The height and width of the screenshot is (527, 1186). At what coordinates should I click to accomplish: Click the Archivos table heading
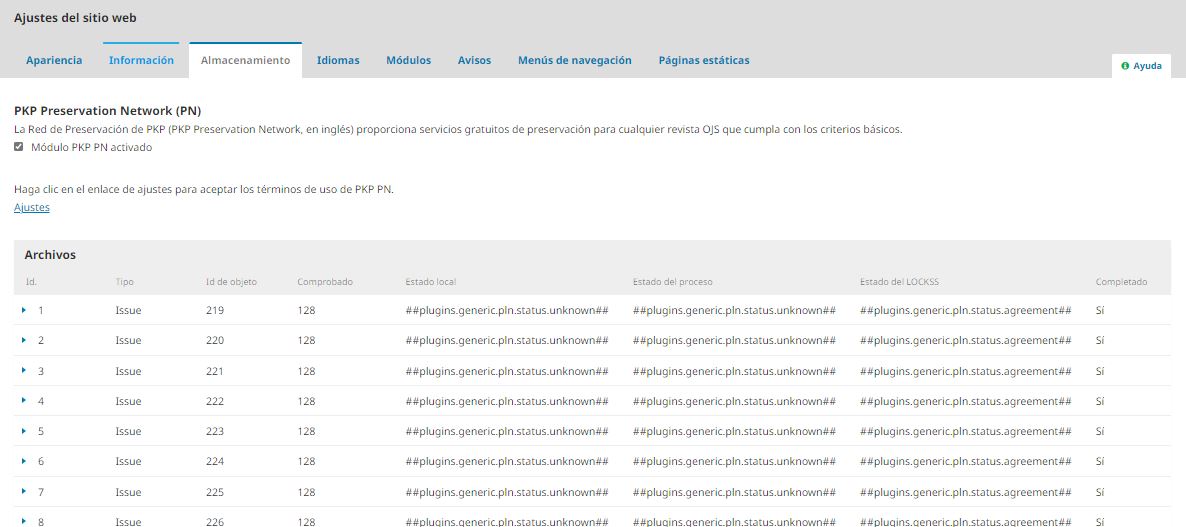(x=50, y=255)
